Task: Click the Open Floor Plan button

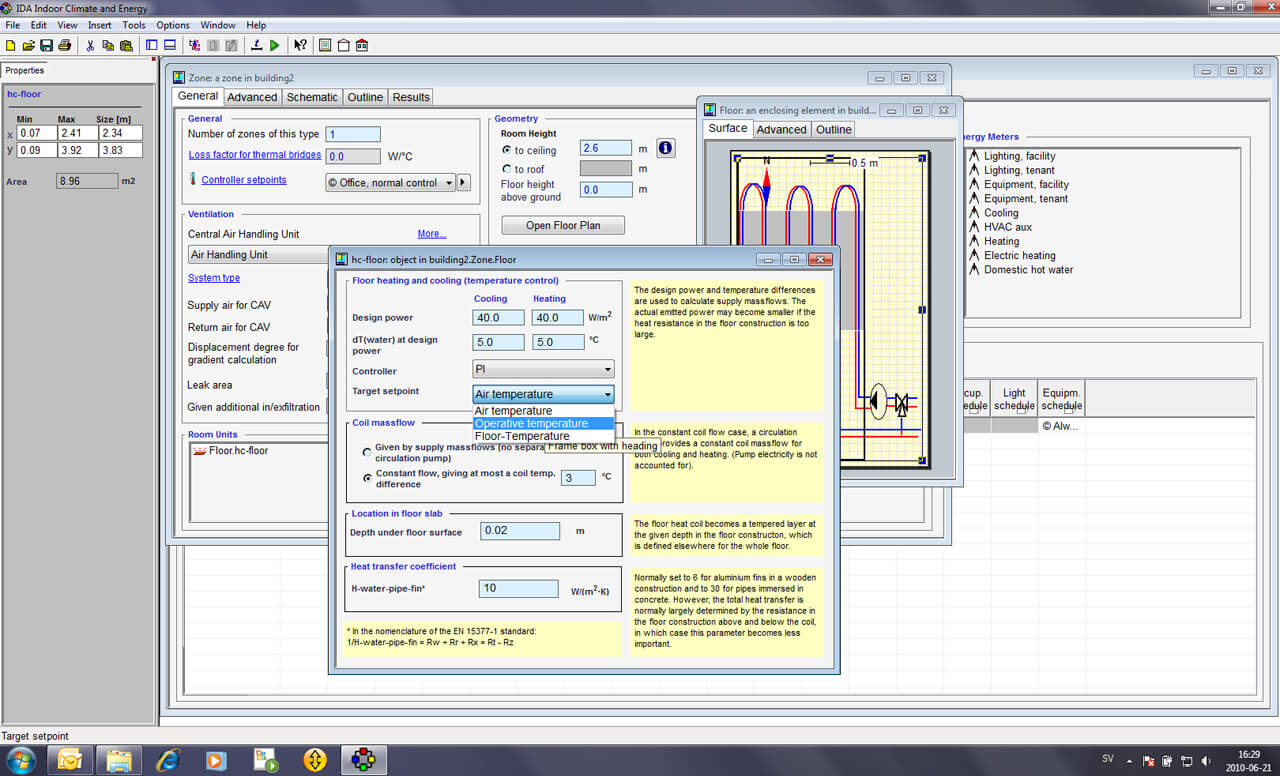Action: [563, 225]
